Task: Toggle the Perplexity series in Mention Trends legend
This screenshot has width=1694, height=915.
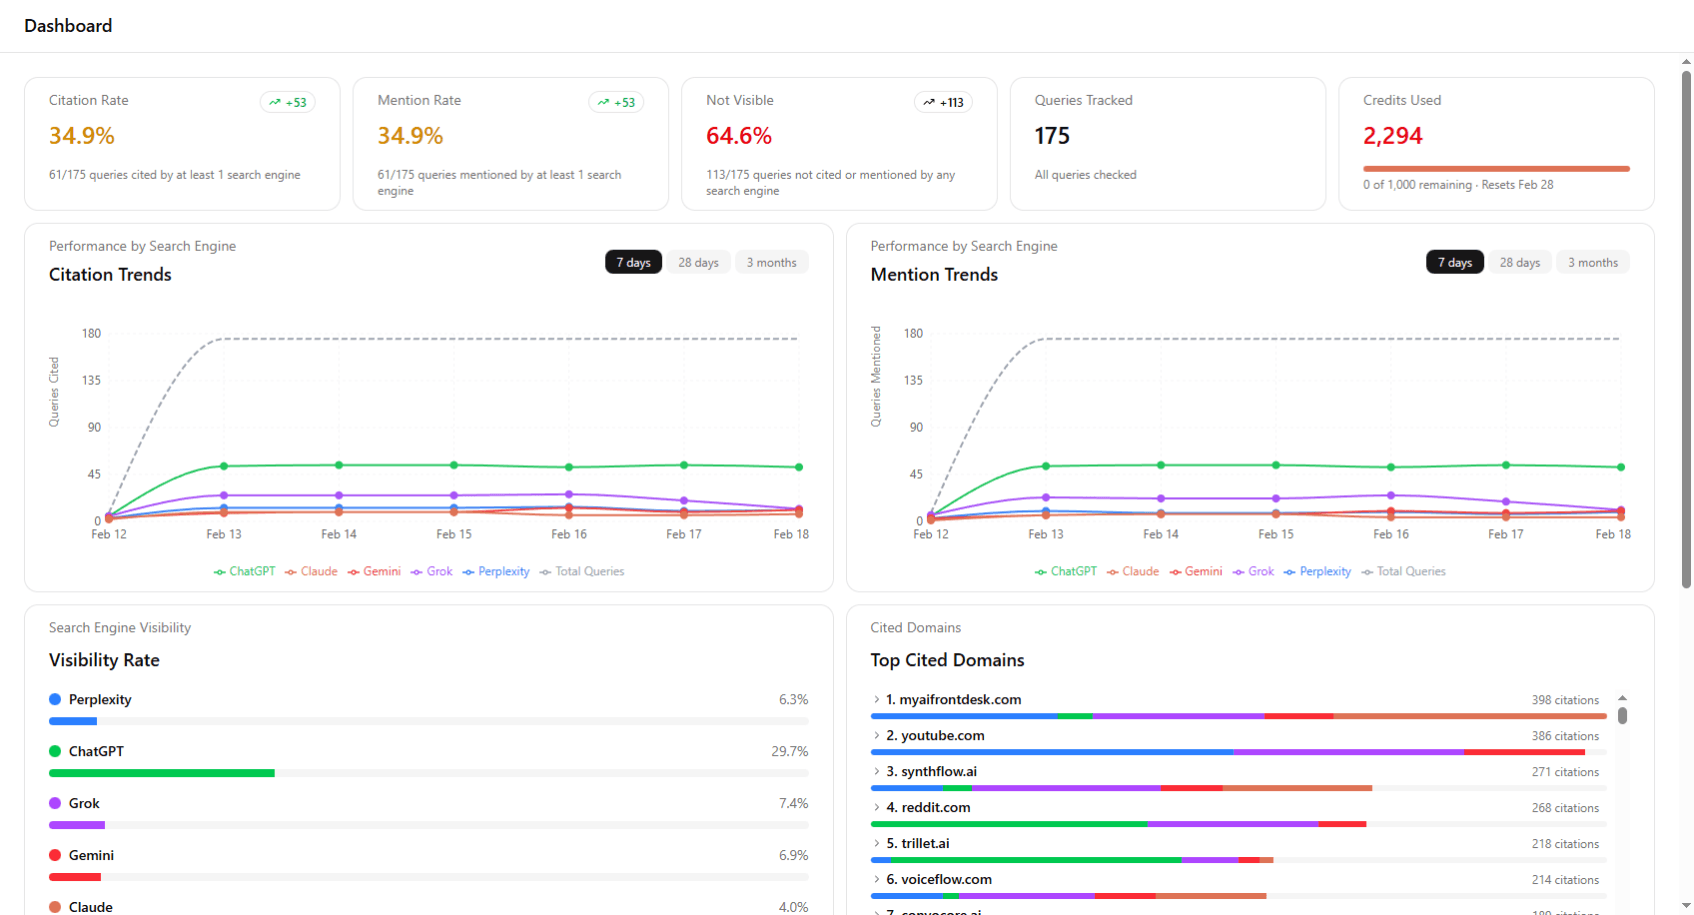Action: click(1318, 571)
